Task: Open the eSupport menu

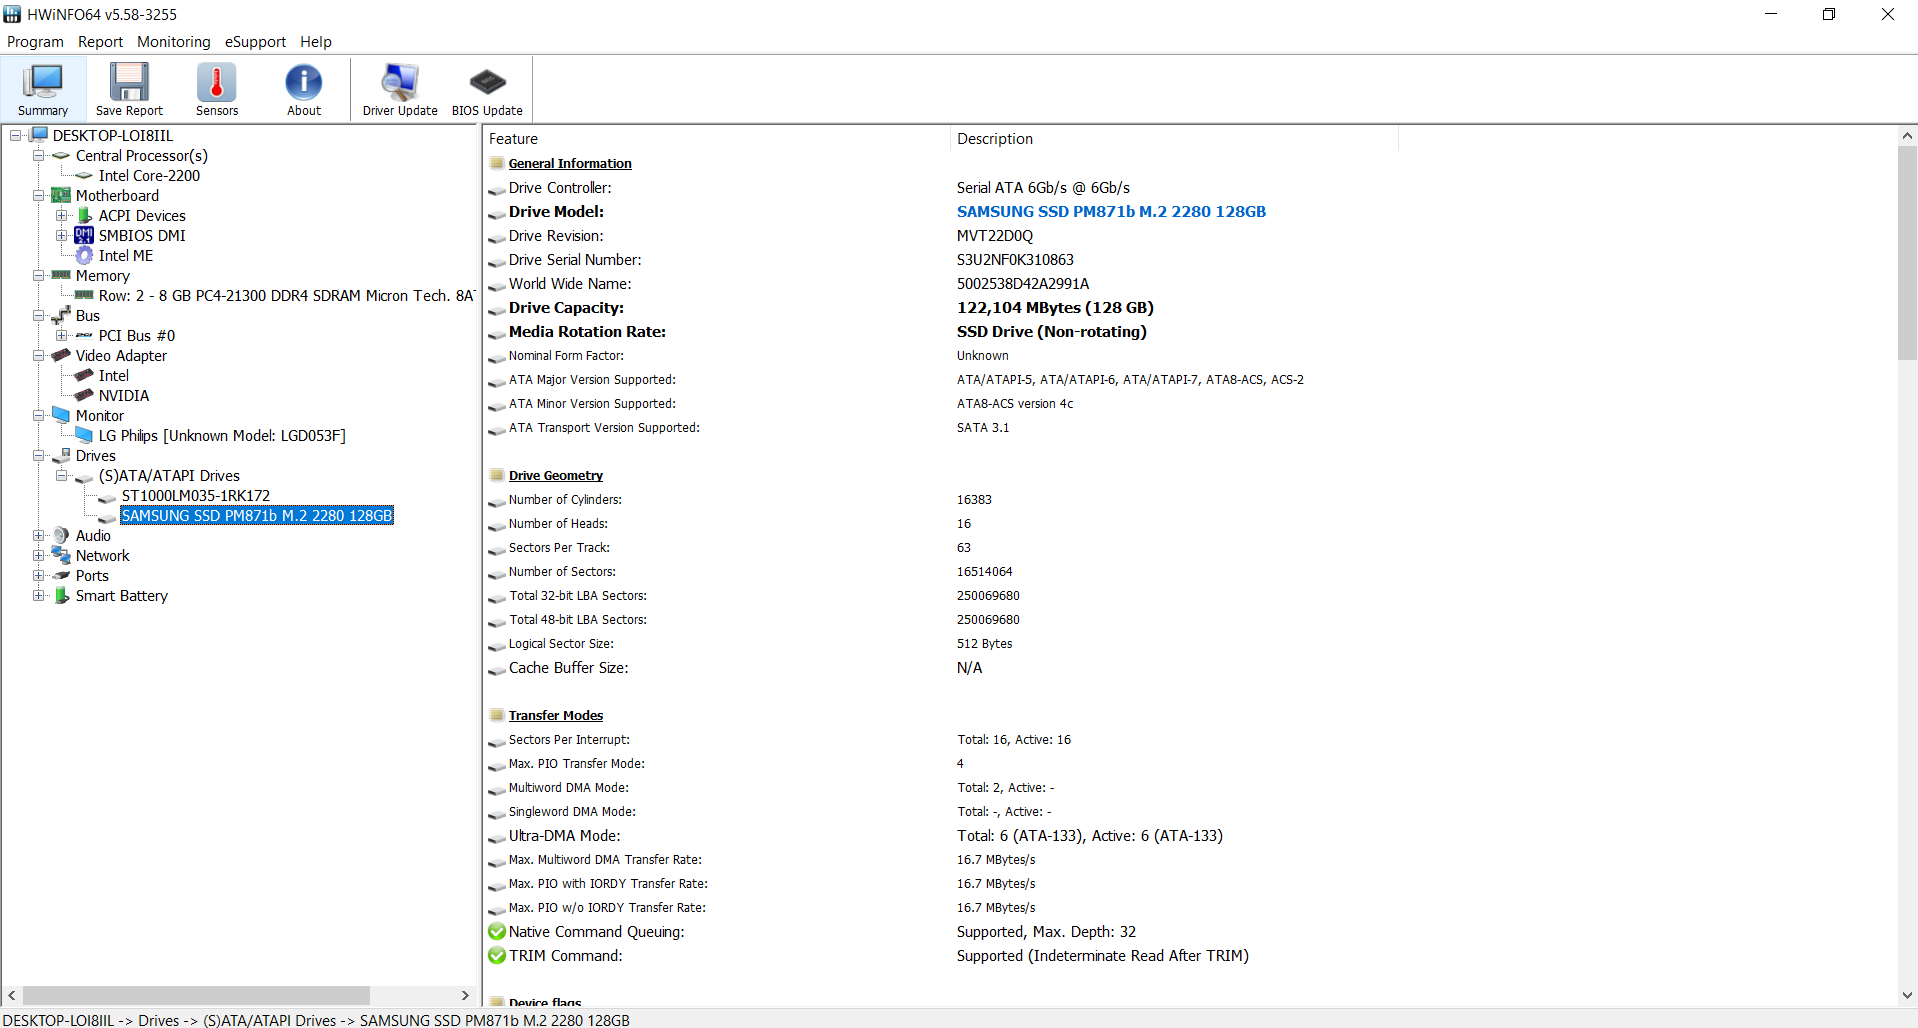Action: (x=255, y=42)
